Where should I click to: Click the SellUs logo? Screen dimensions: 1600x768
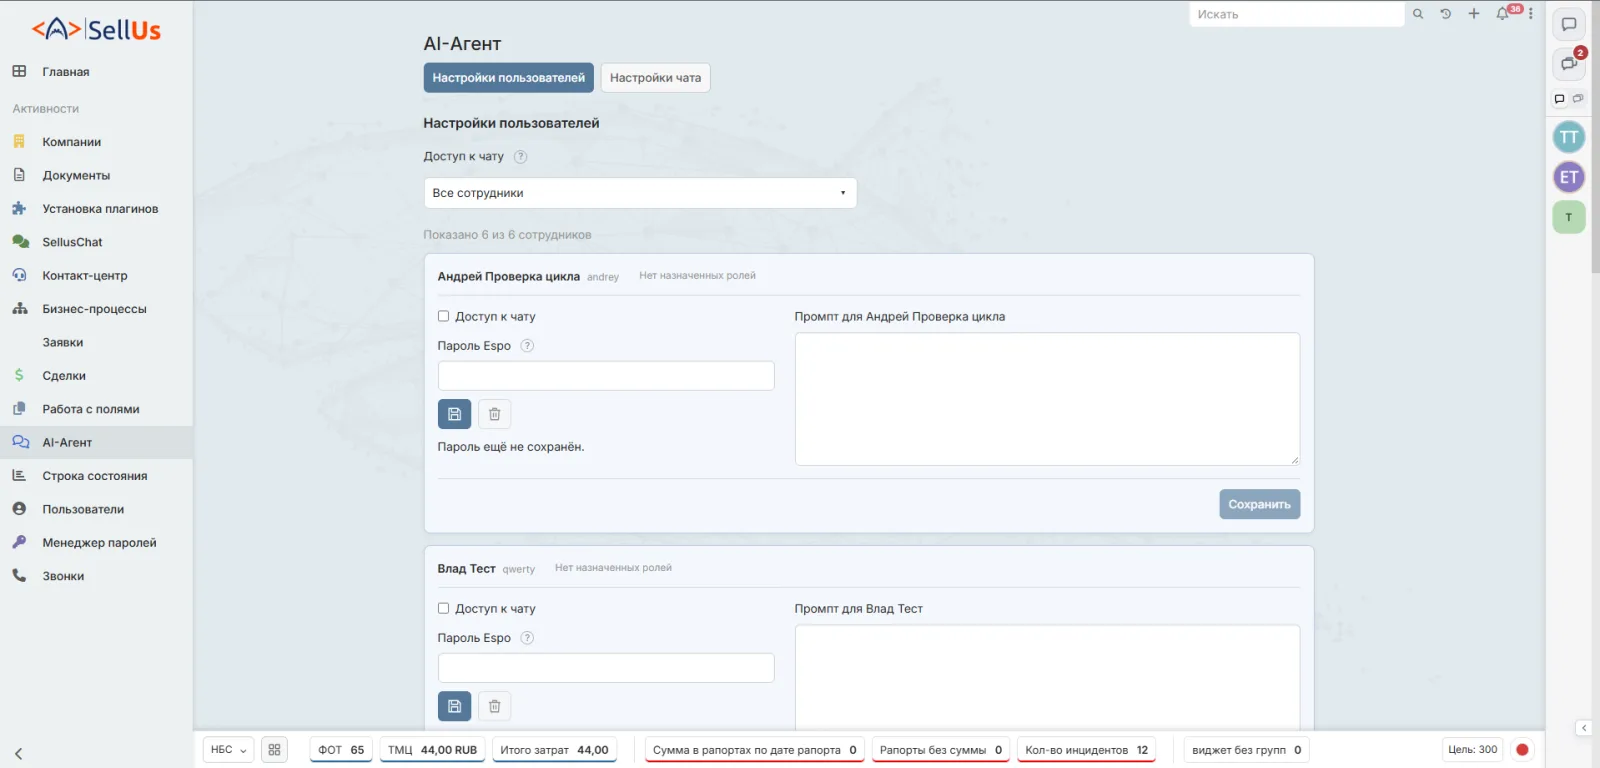coord(96,29)
